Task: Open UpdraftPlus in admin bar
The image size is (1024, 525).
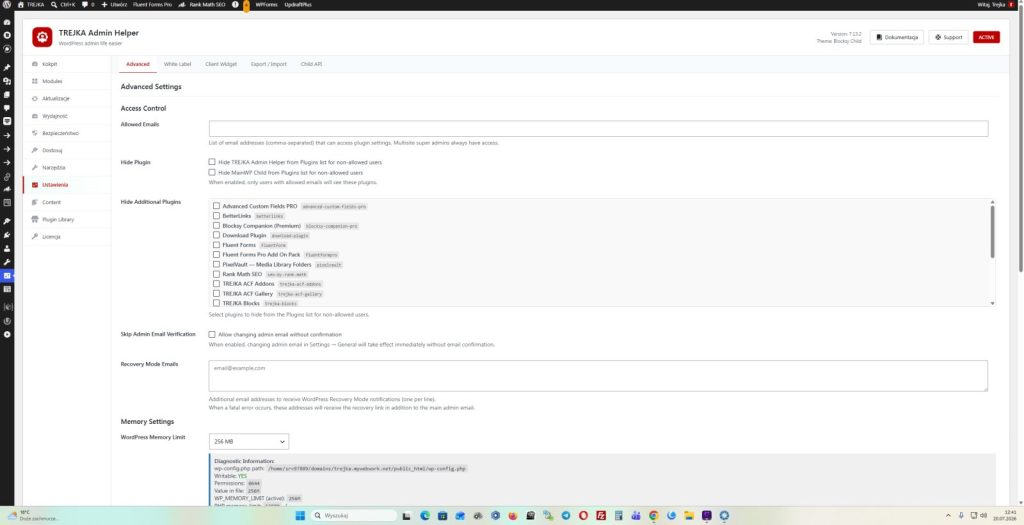Action: [298, 4]
